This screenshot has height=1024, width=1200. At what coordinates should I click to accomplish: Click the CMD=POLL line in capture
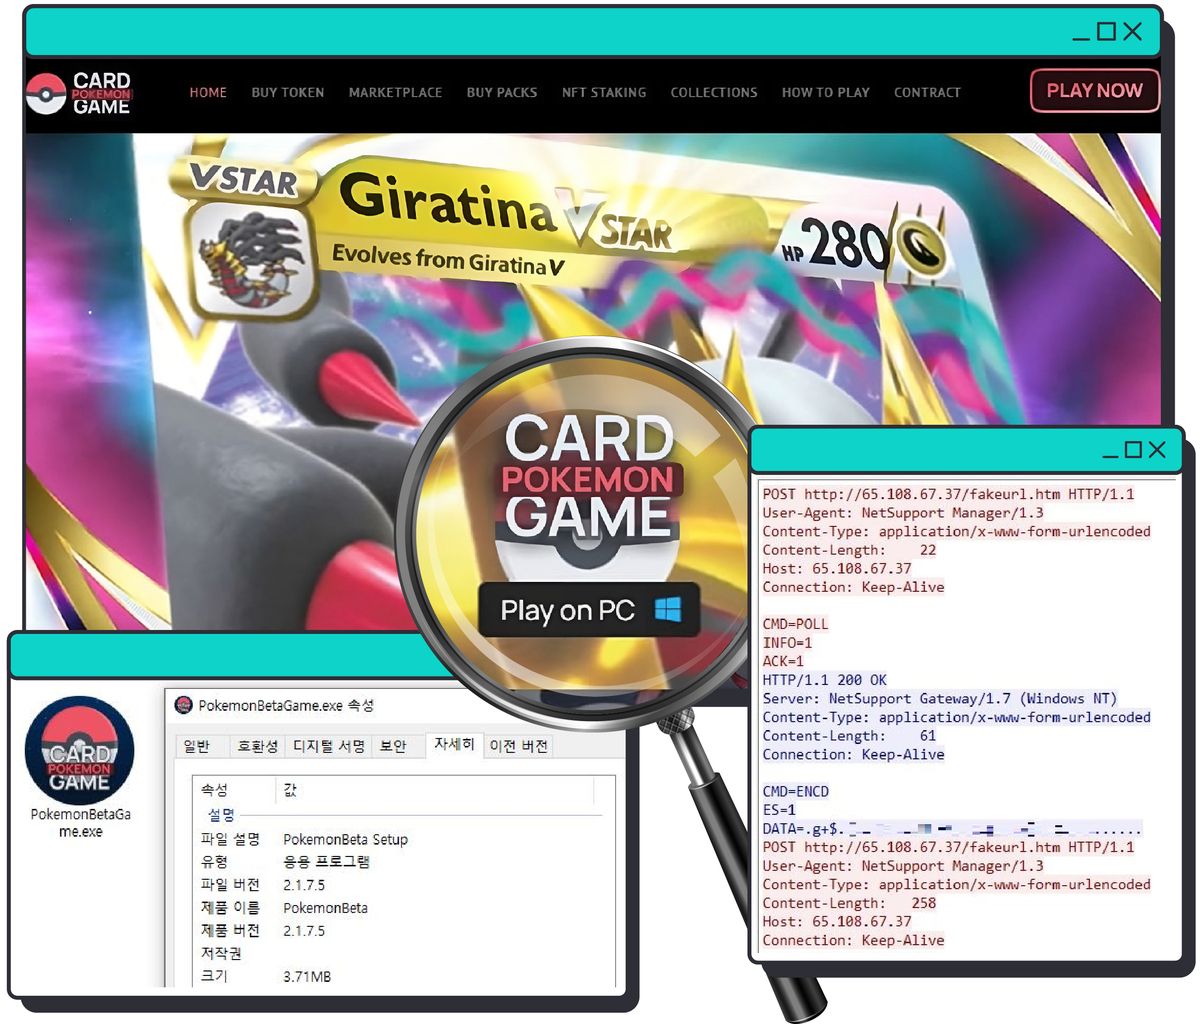796,624
